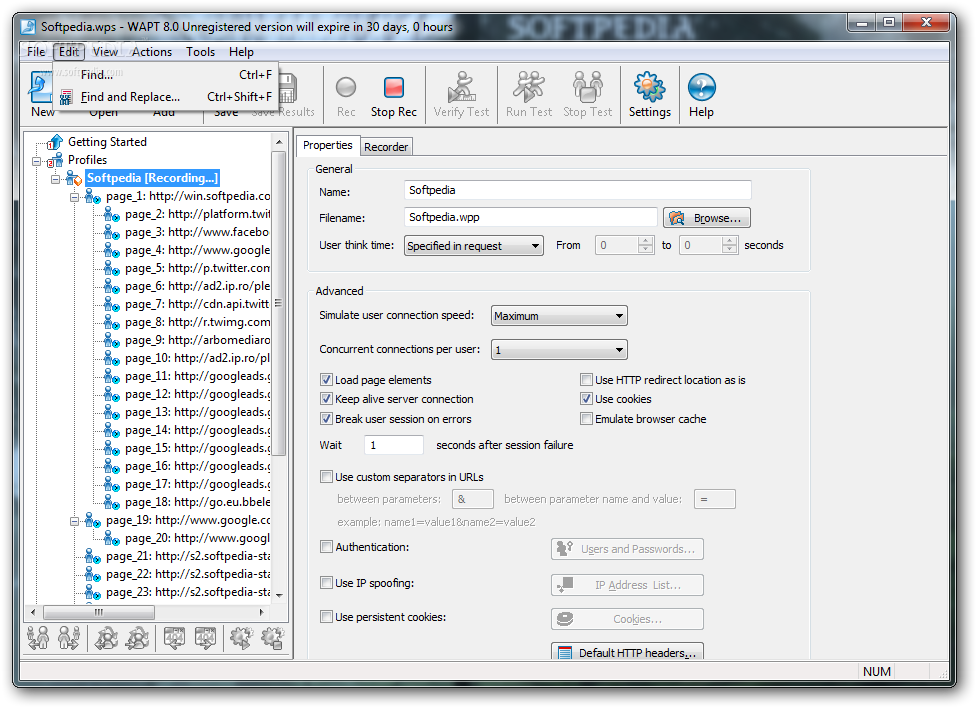
Task: Click the page_2 request icon
Action: coord(112,214)
